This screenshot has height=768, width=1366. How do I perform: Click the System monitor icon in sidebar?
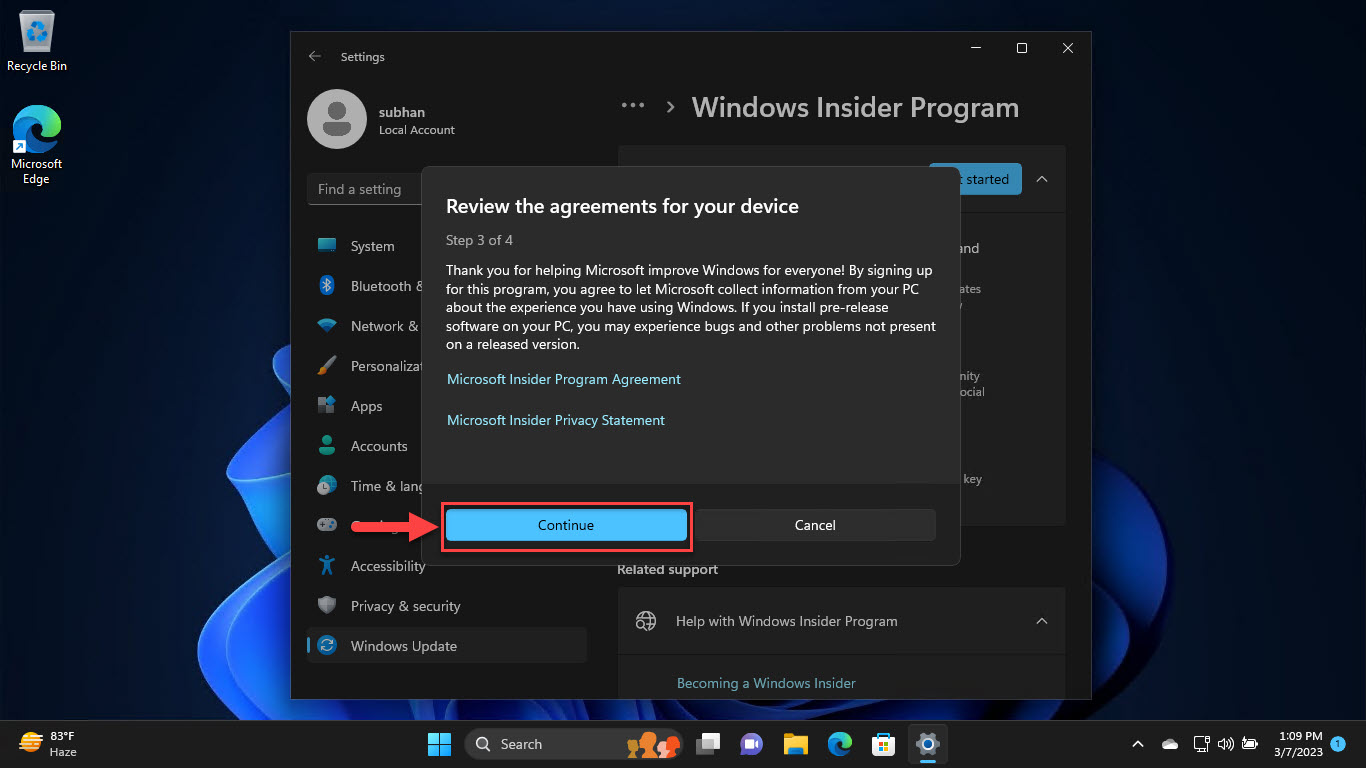click(327, 246)
